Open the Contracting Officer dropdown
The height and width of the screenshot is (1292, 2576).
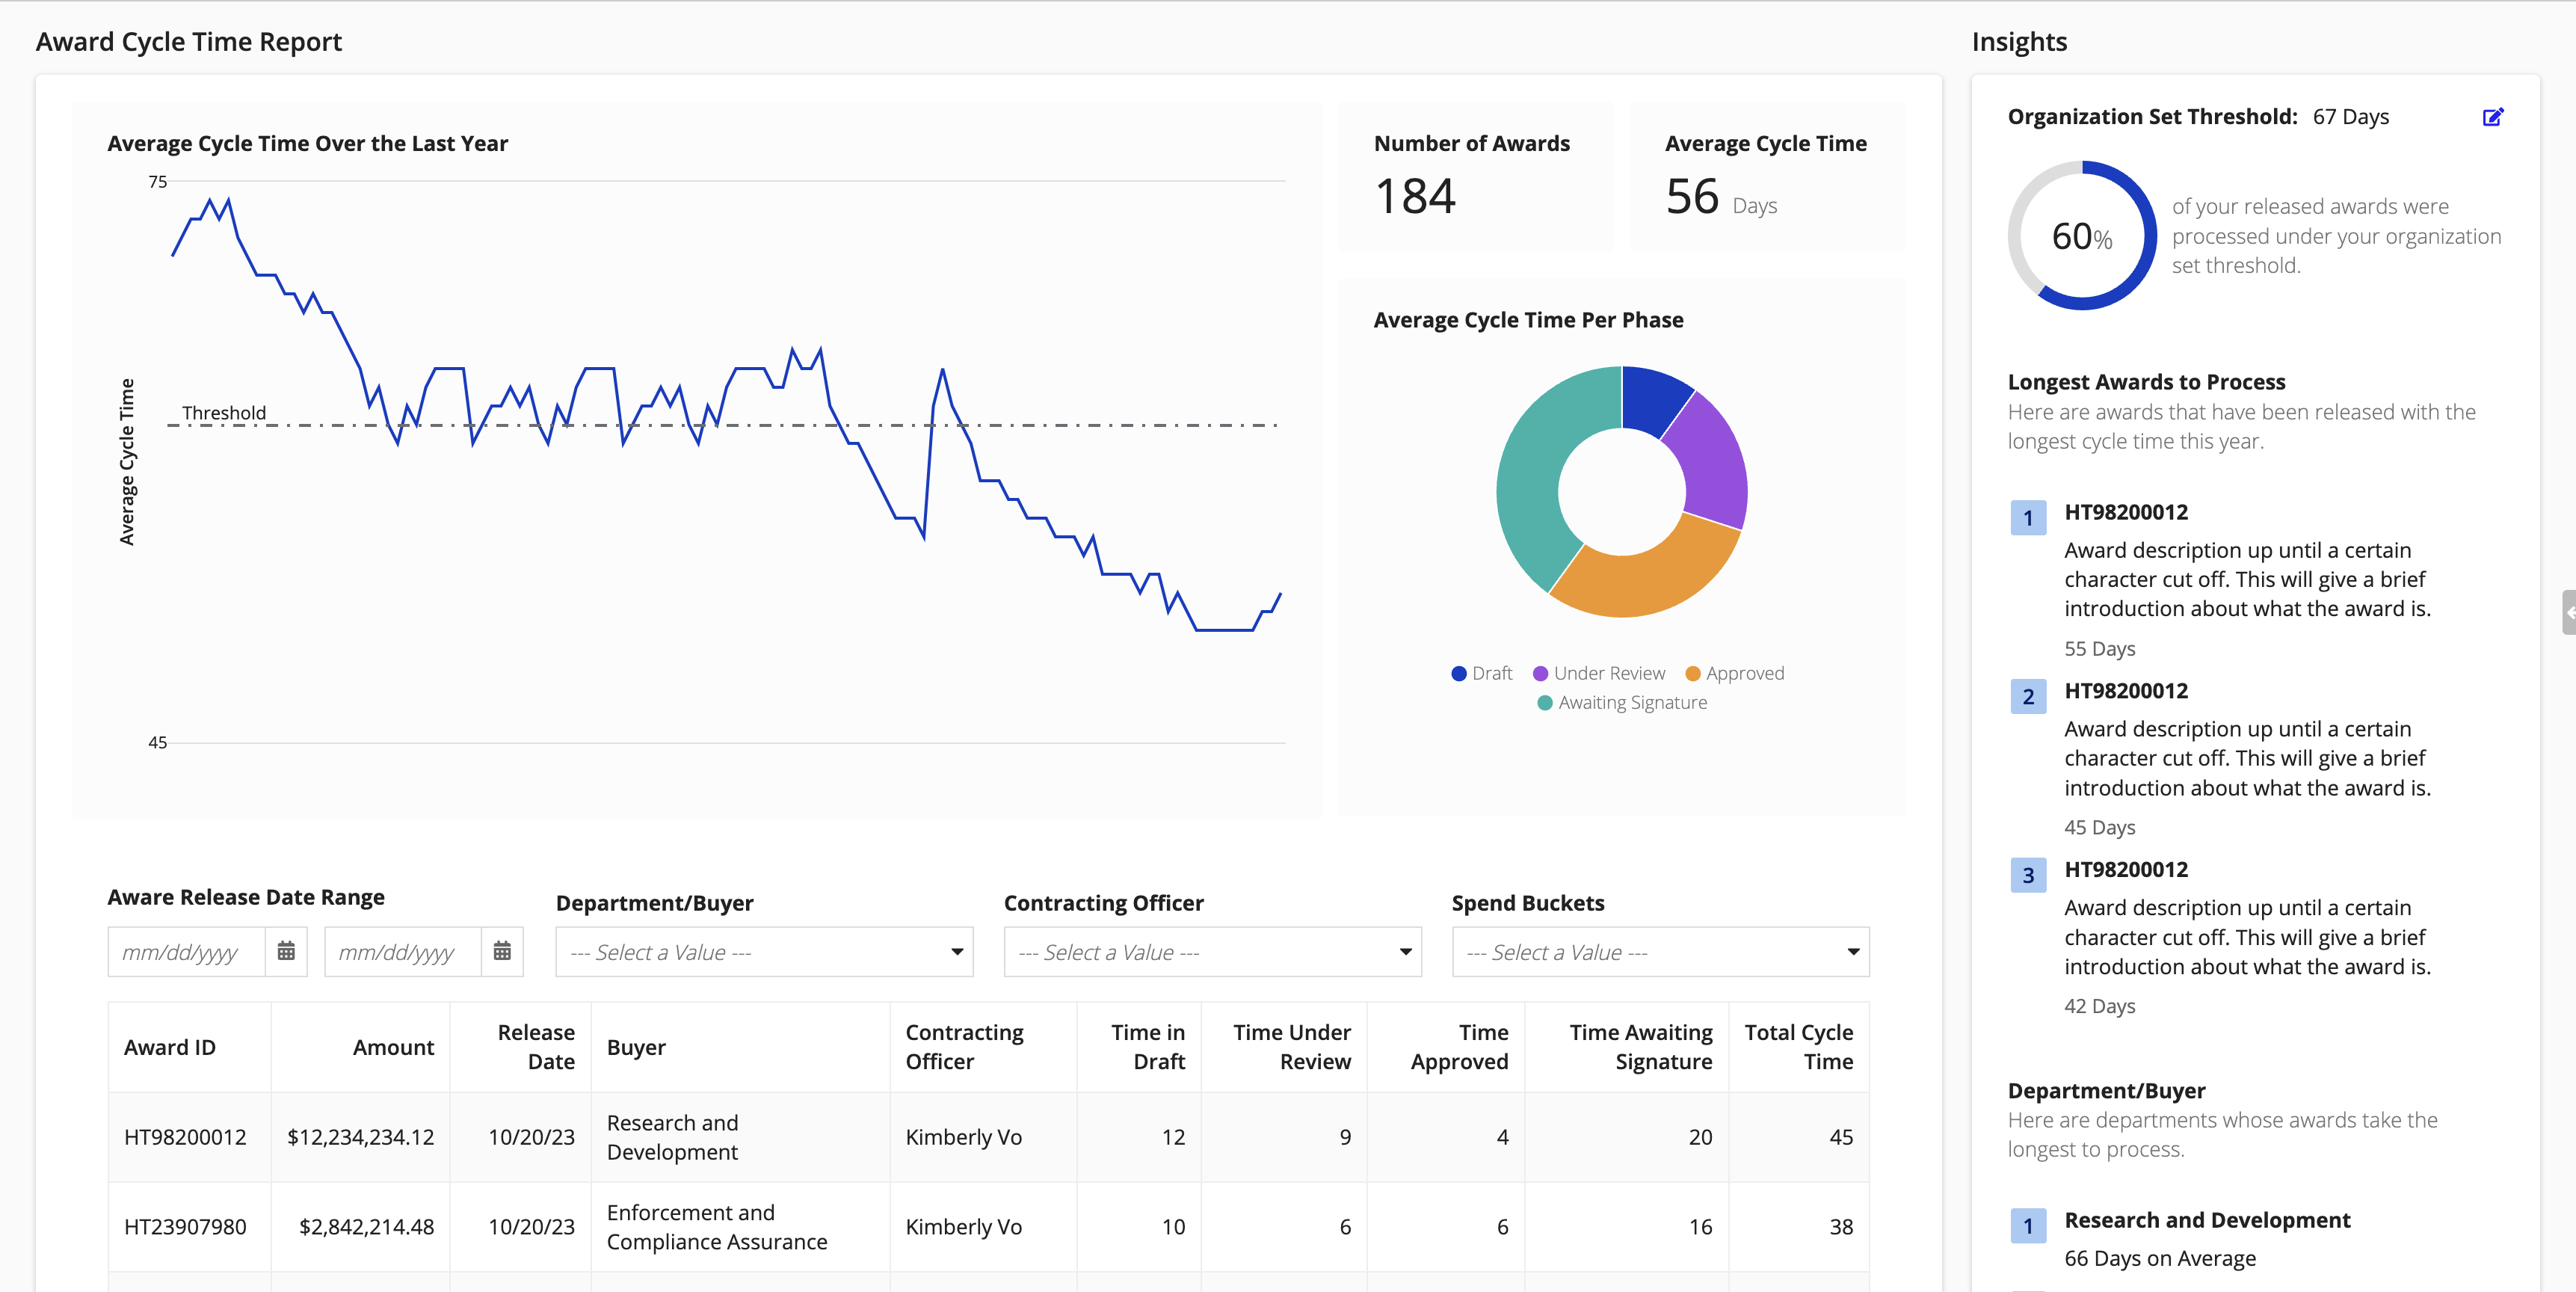pos(1212,952)
